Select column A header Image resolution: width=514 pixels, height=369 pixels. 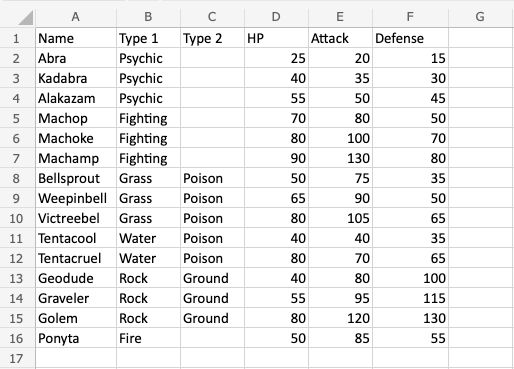(76, 17)
